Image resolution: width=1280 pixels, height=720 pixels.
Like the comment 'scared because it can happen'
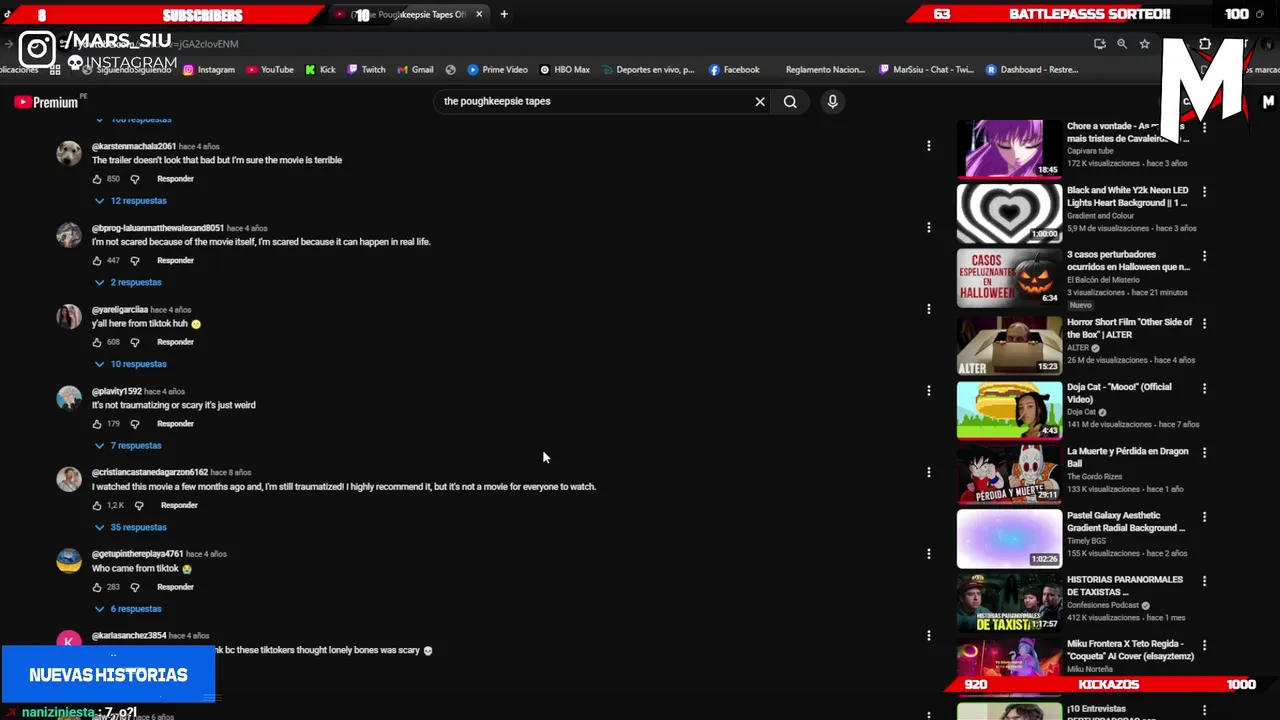pyautogui.click(x=97, y=261)
